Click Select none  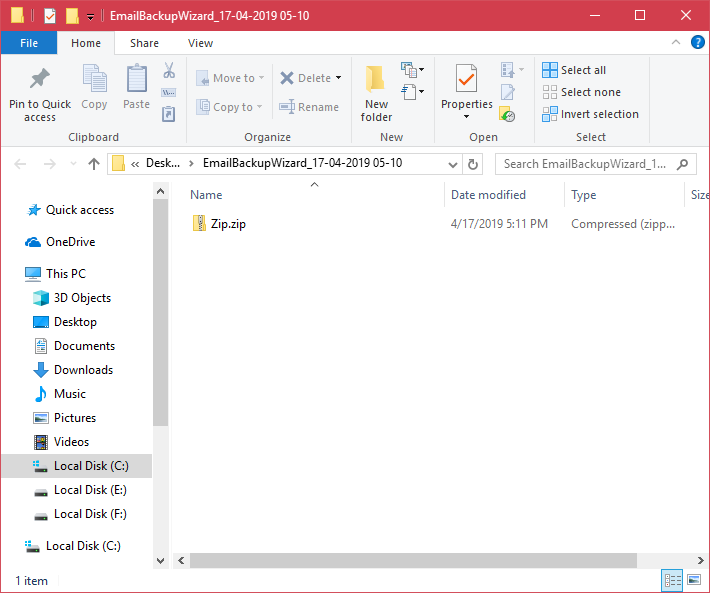582,92
